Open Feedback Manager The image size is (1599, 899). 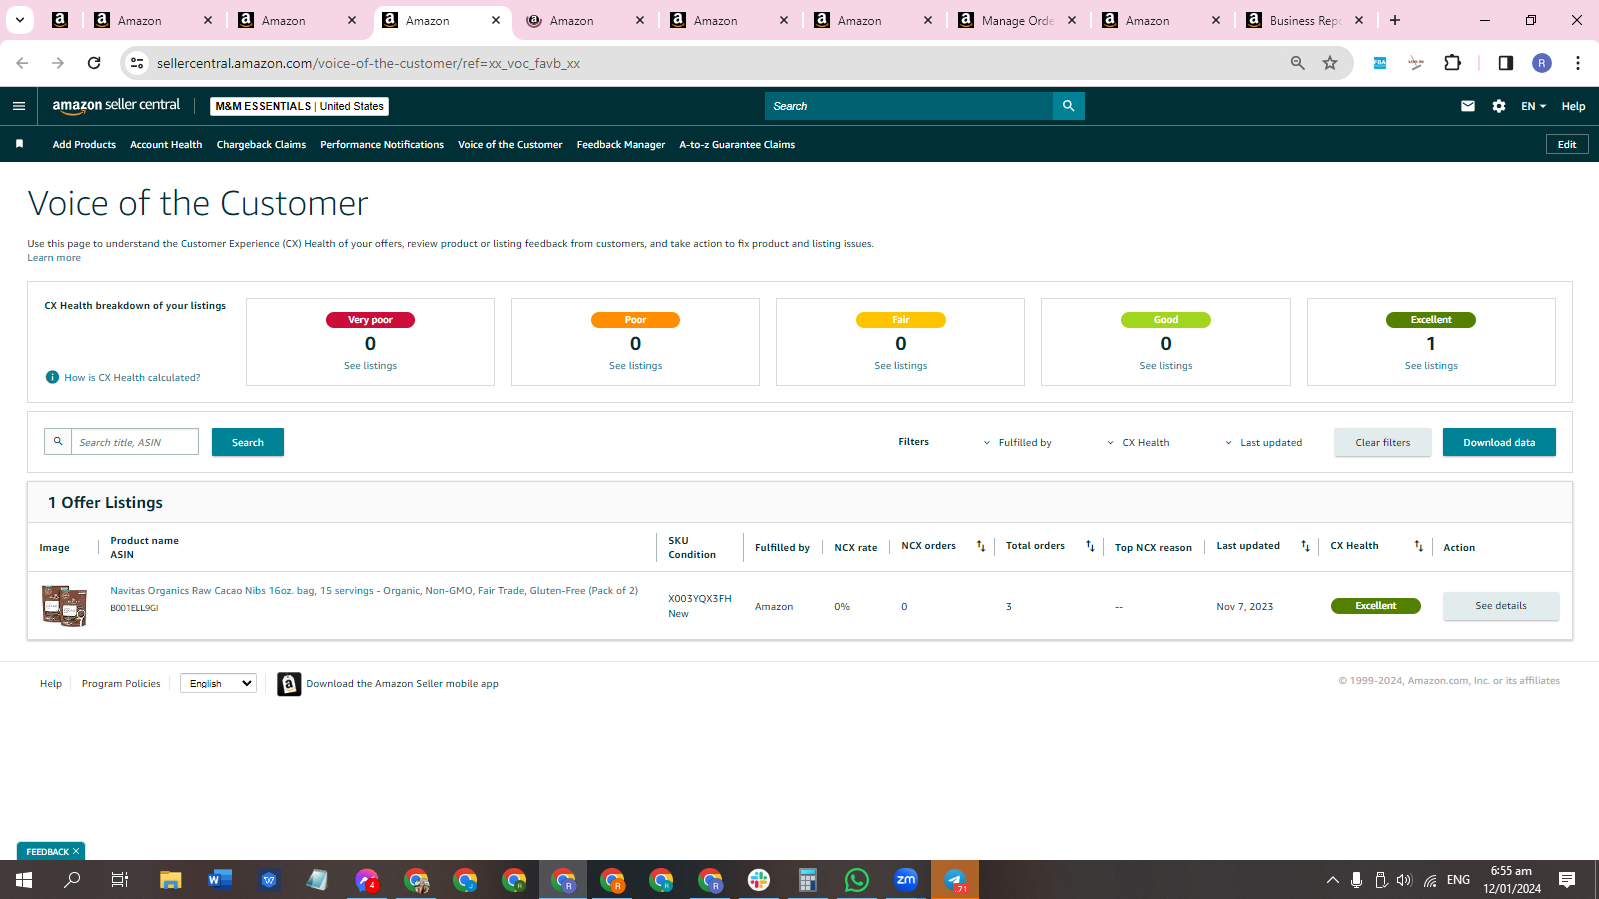621,145
